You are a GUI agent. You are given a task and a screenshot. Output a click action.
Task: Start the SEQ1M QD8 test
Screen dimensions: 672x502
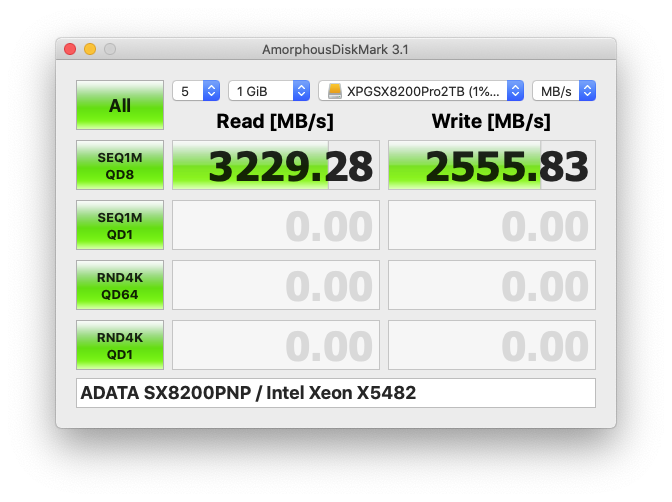(120, 165)
